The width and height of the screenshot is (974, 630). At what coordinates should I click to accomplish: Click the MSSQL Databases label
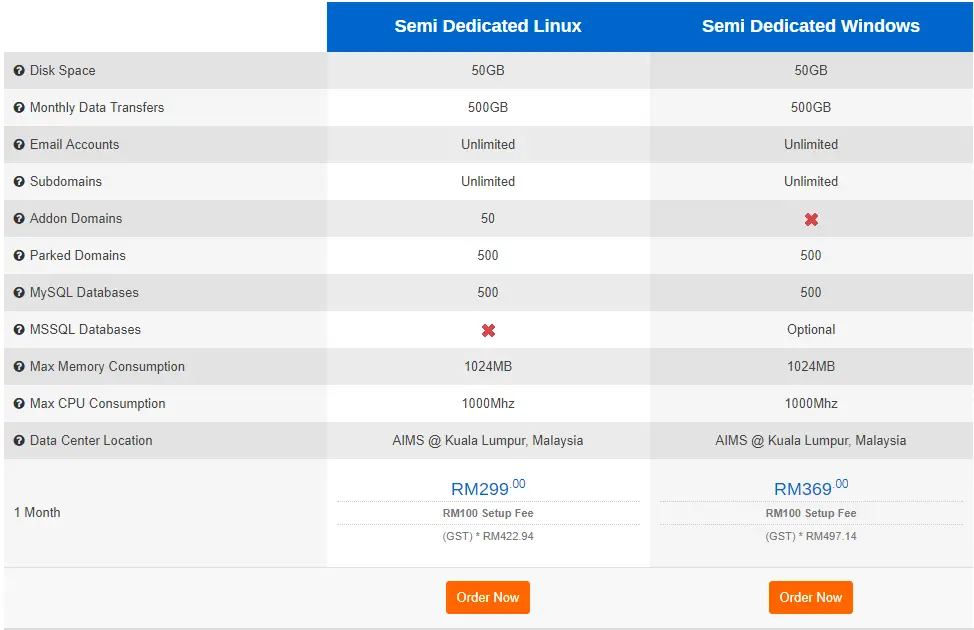pos(85,329)
